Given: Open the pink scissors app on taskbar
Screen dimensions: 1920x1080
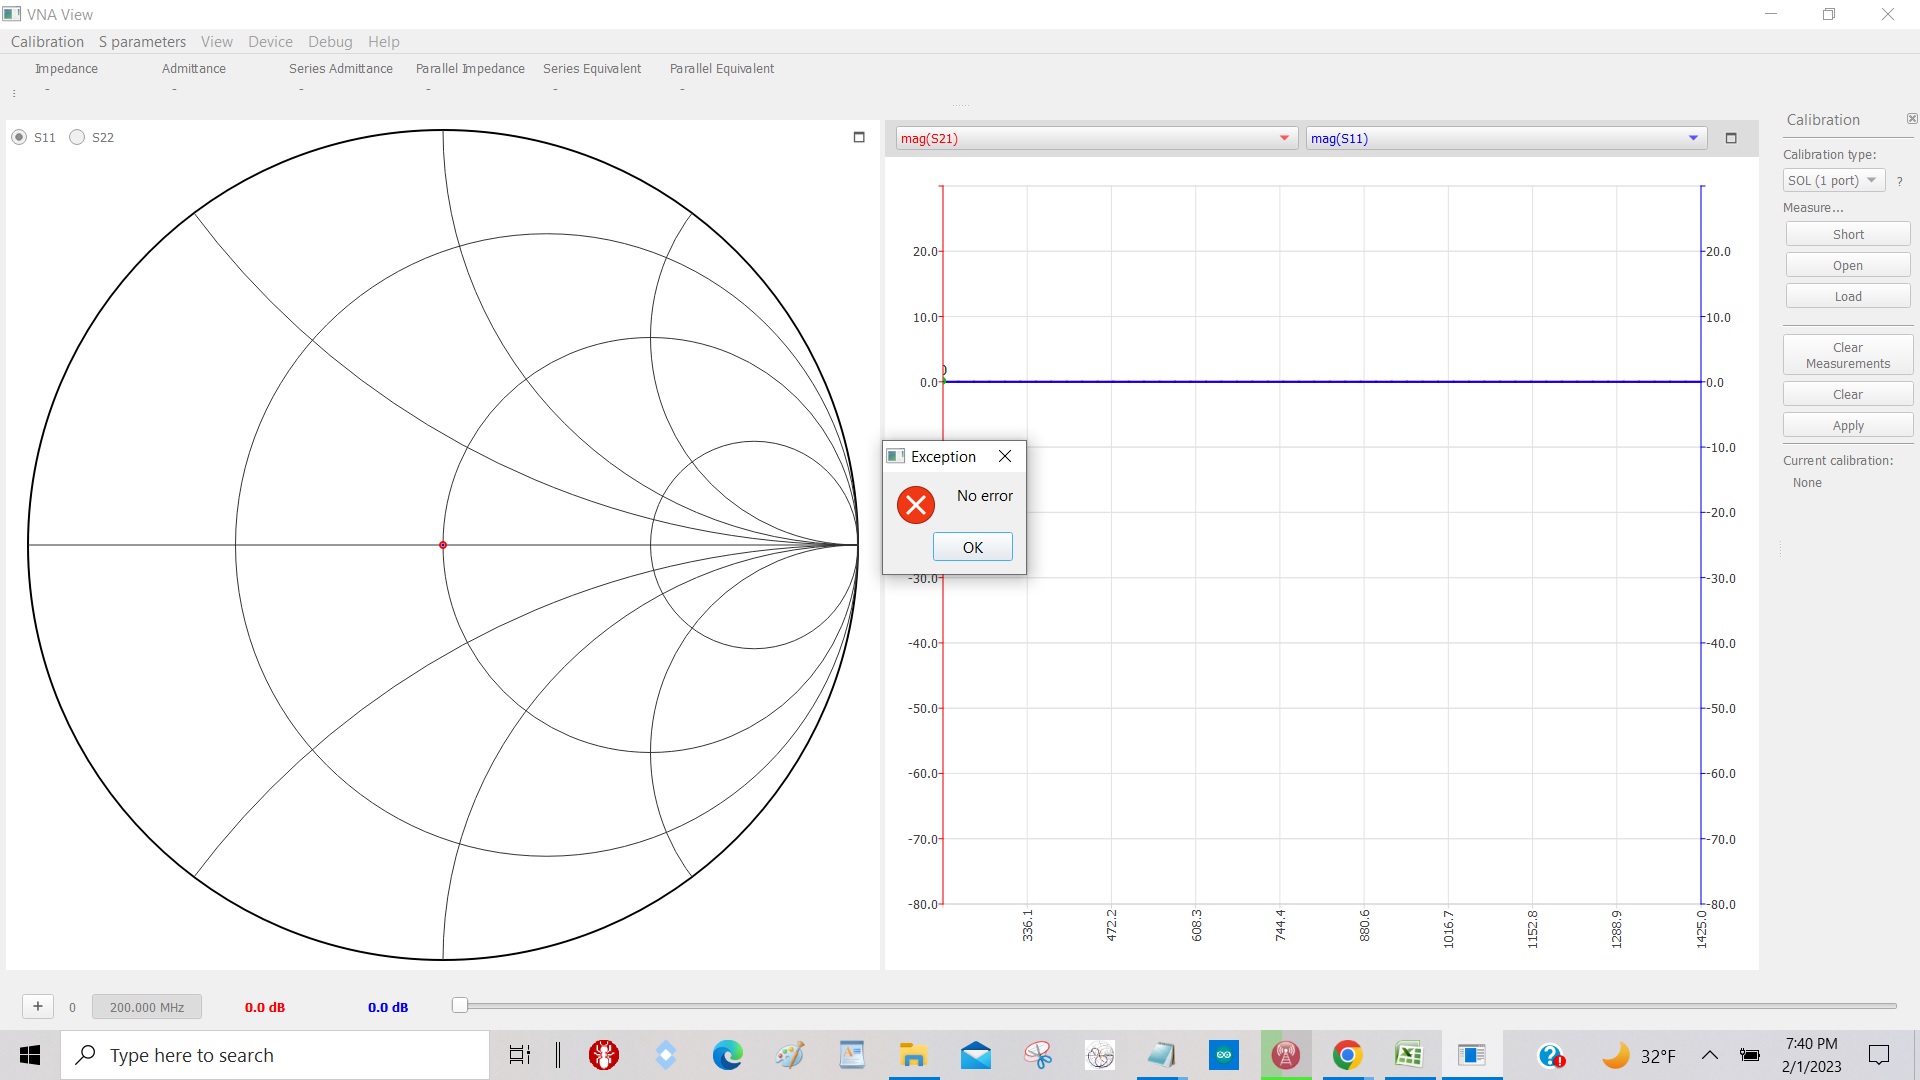Looking at the screenshot, I should [x=1038, y=1055].
